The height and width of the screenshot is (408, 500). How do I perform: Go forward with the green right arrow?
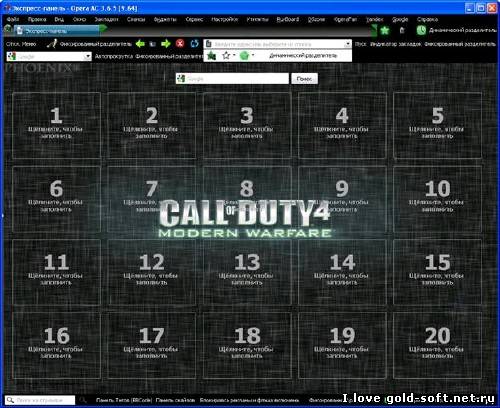(x=166, y=44)
